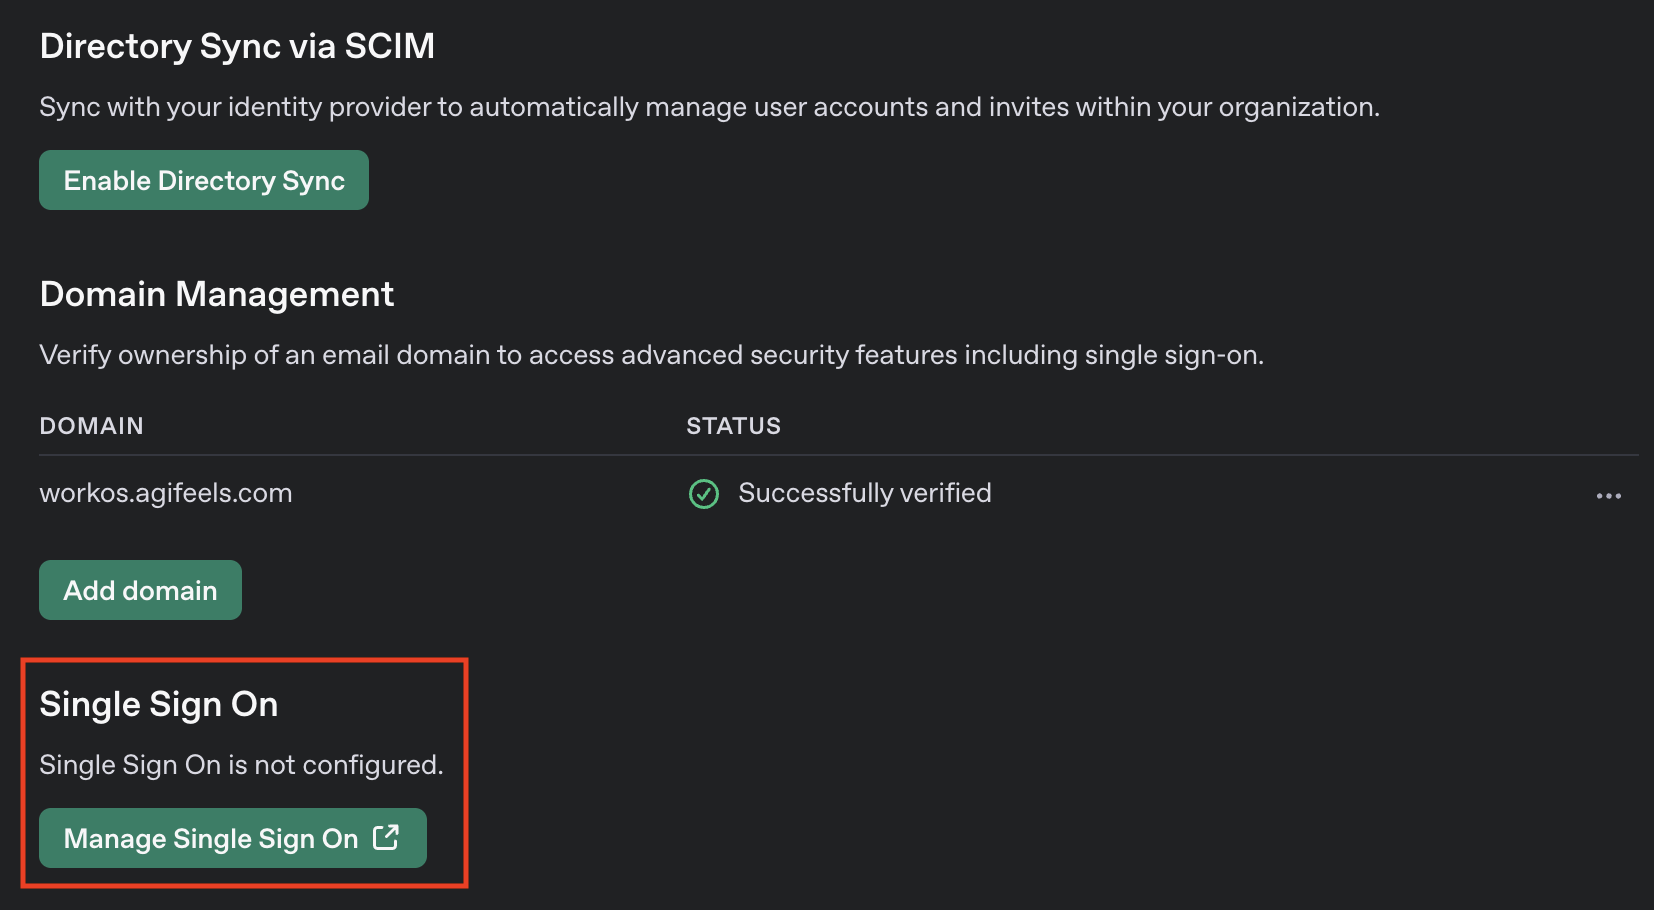This screenshot has height=910, width=1654.
Task: Click the Directory Sync via SCIM heading
Action: coord(237,45)
